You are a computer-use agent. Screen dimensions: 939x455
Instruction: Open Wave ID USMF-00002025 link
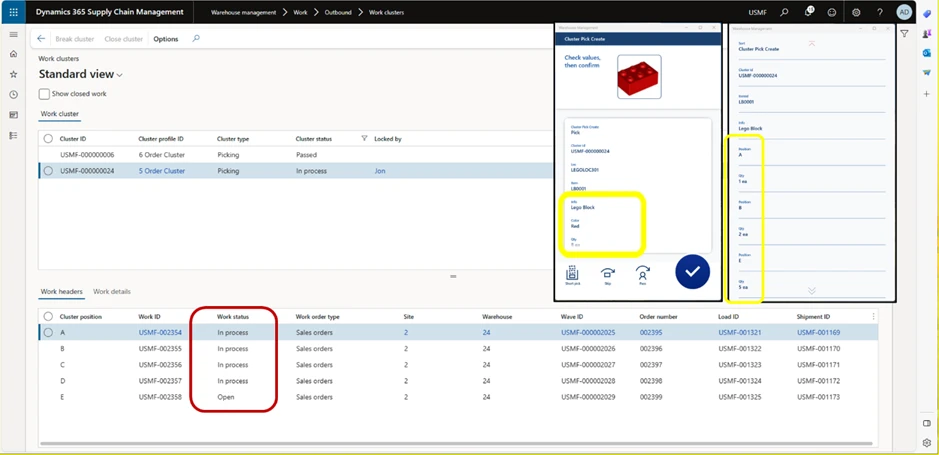pos(588,333)
